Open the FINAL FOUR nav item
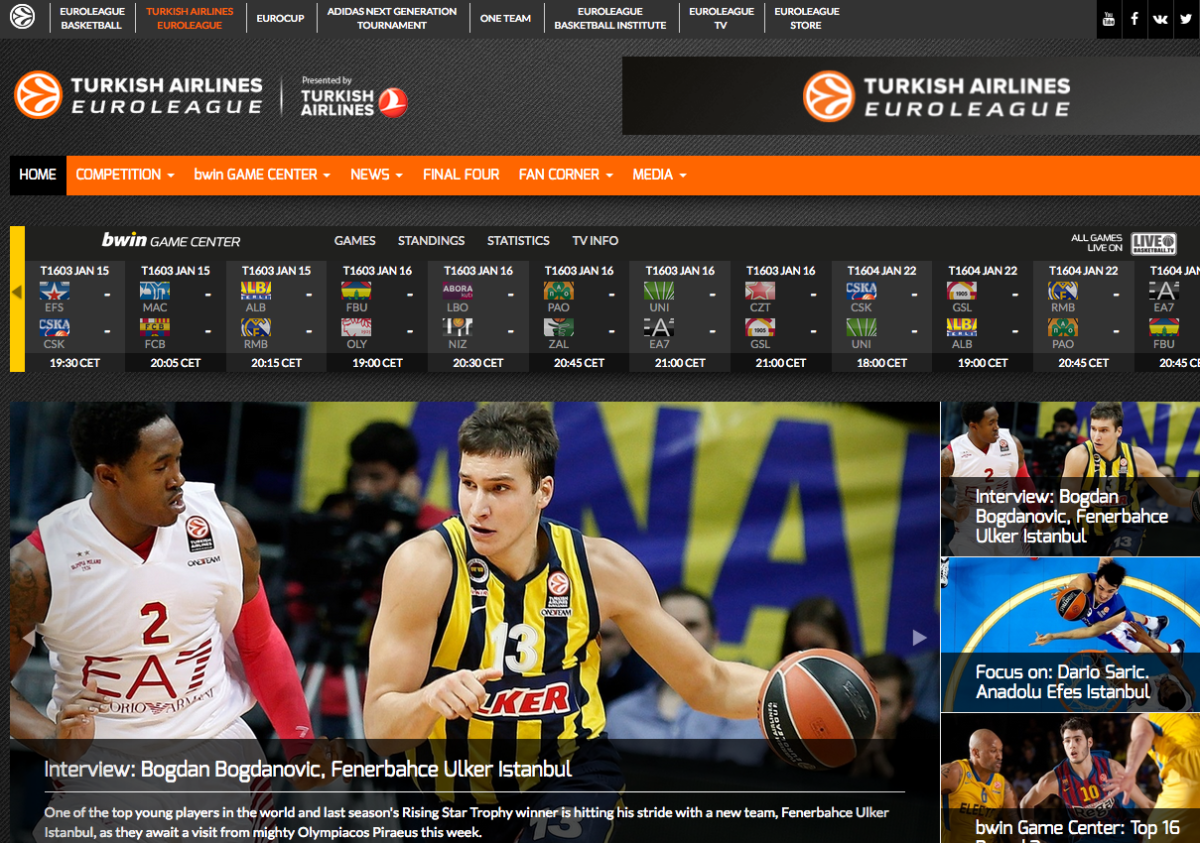The height and width of the screenshot is (843, 1200). click(461, 175)
